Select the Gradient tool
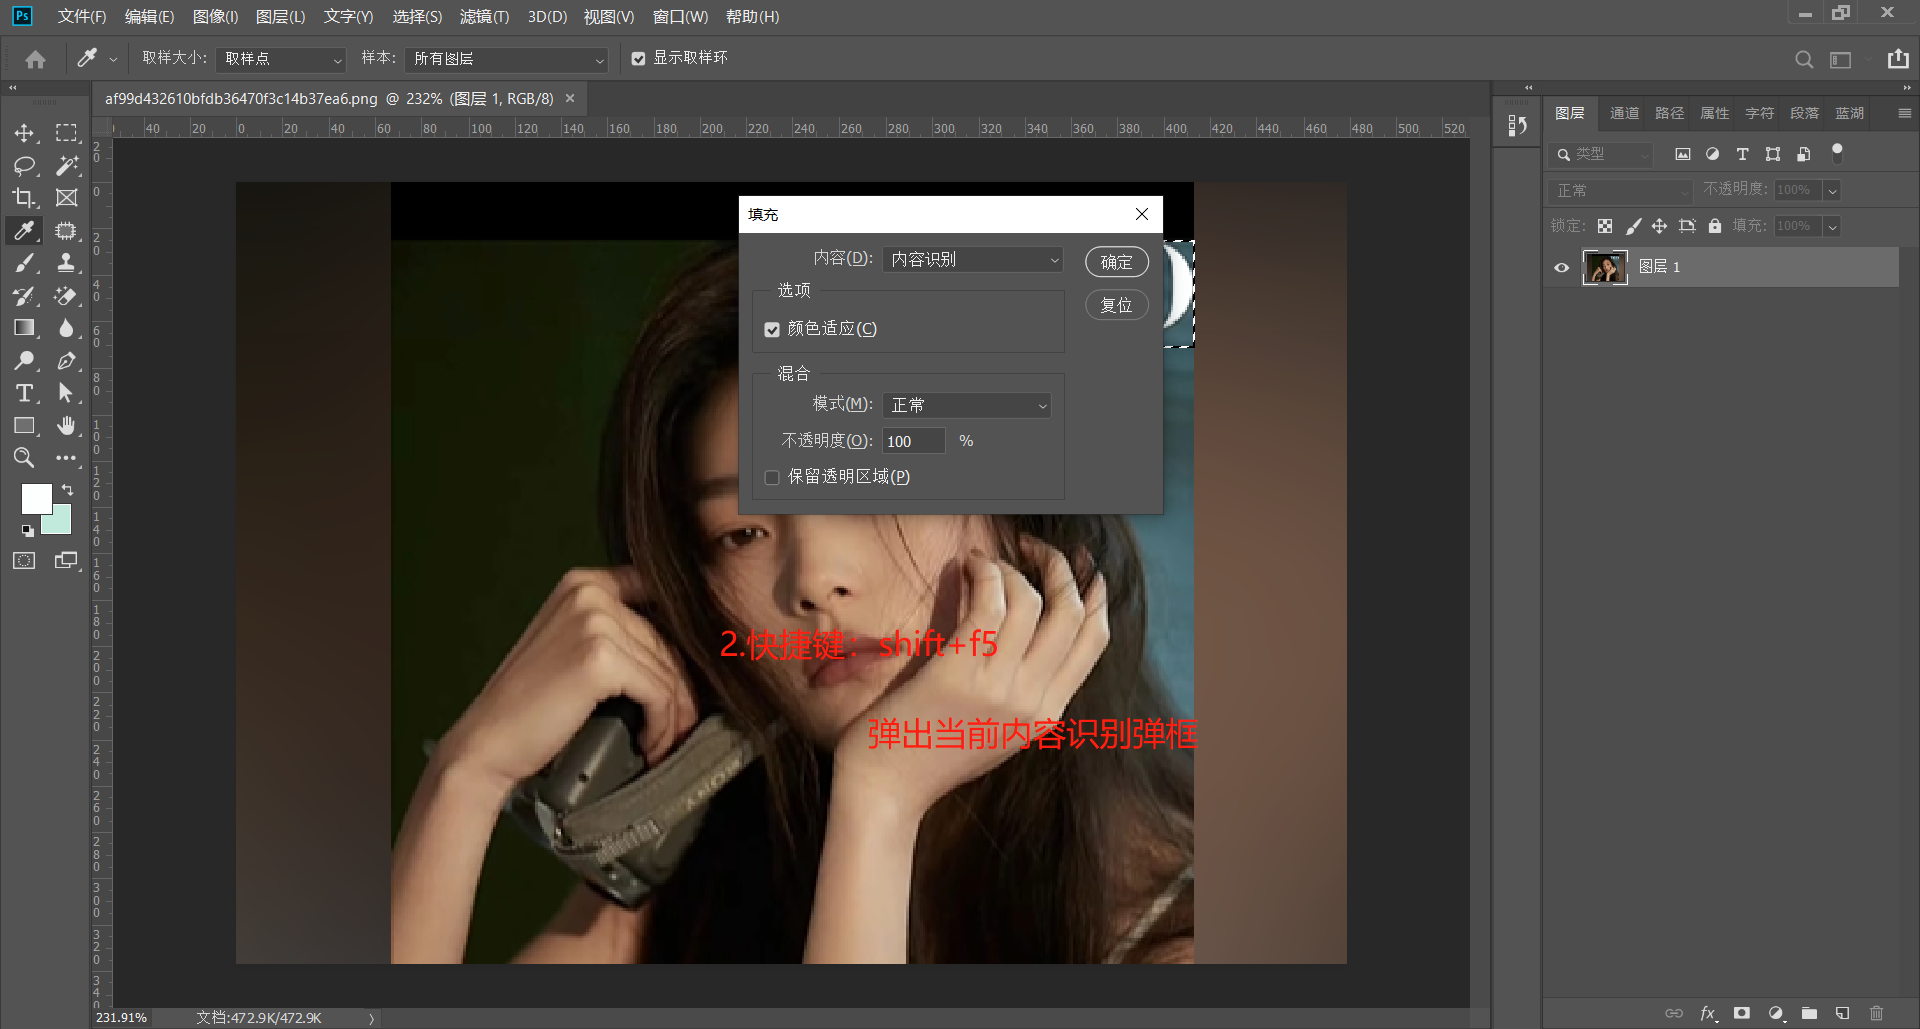This screenshot has width=1920, height=1029. (24, 328)
